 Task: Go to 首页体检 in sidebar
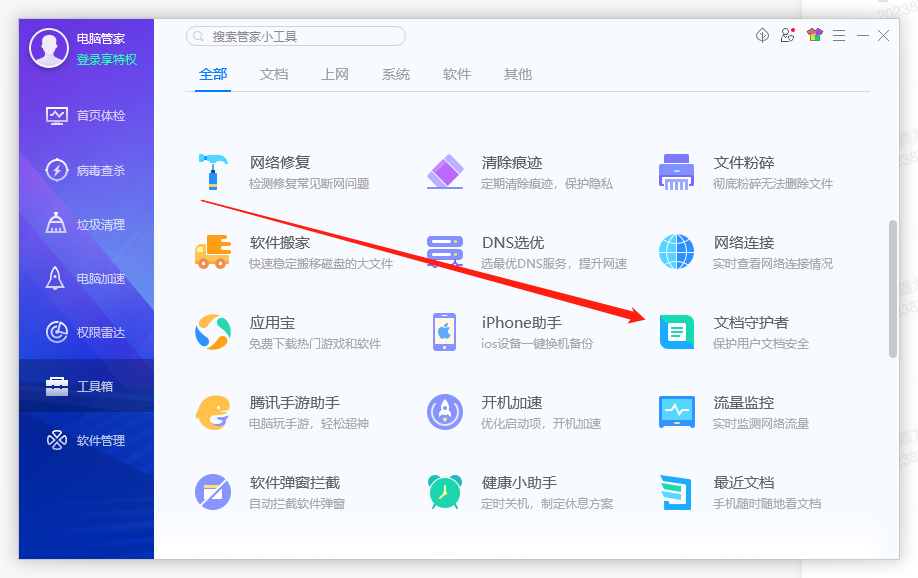click(x=86, y=115)
